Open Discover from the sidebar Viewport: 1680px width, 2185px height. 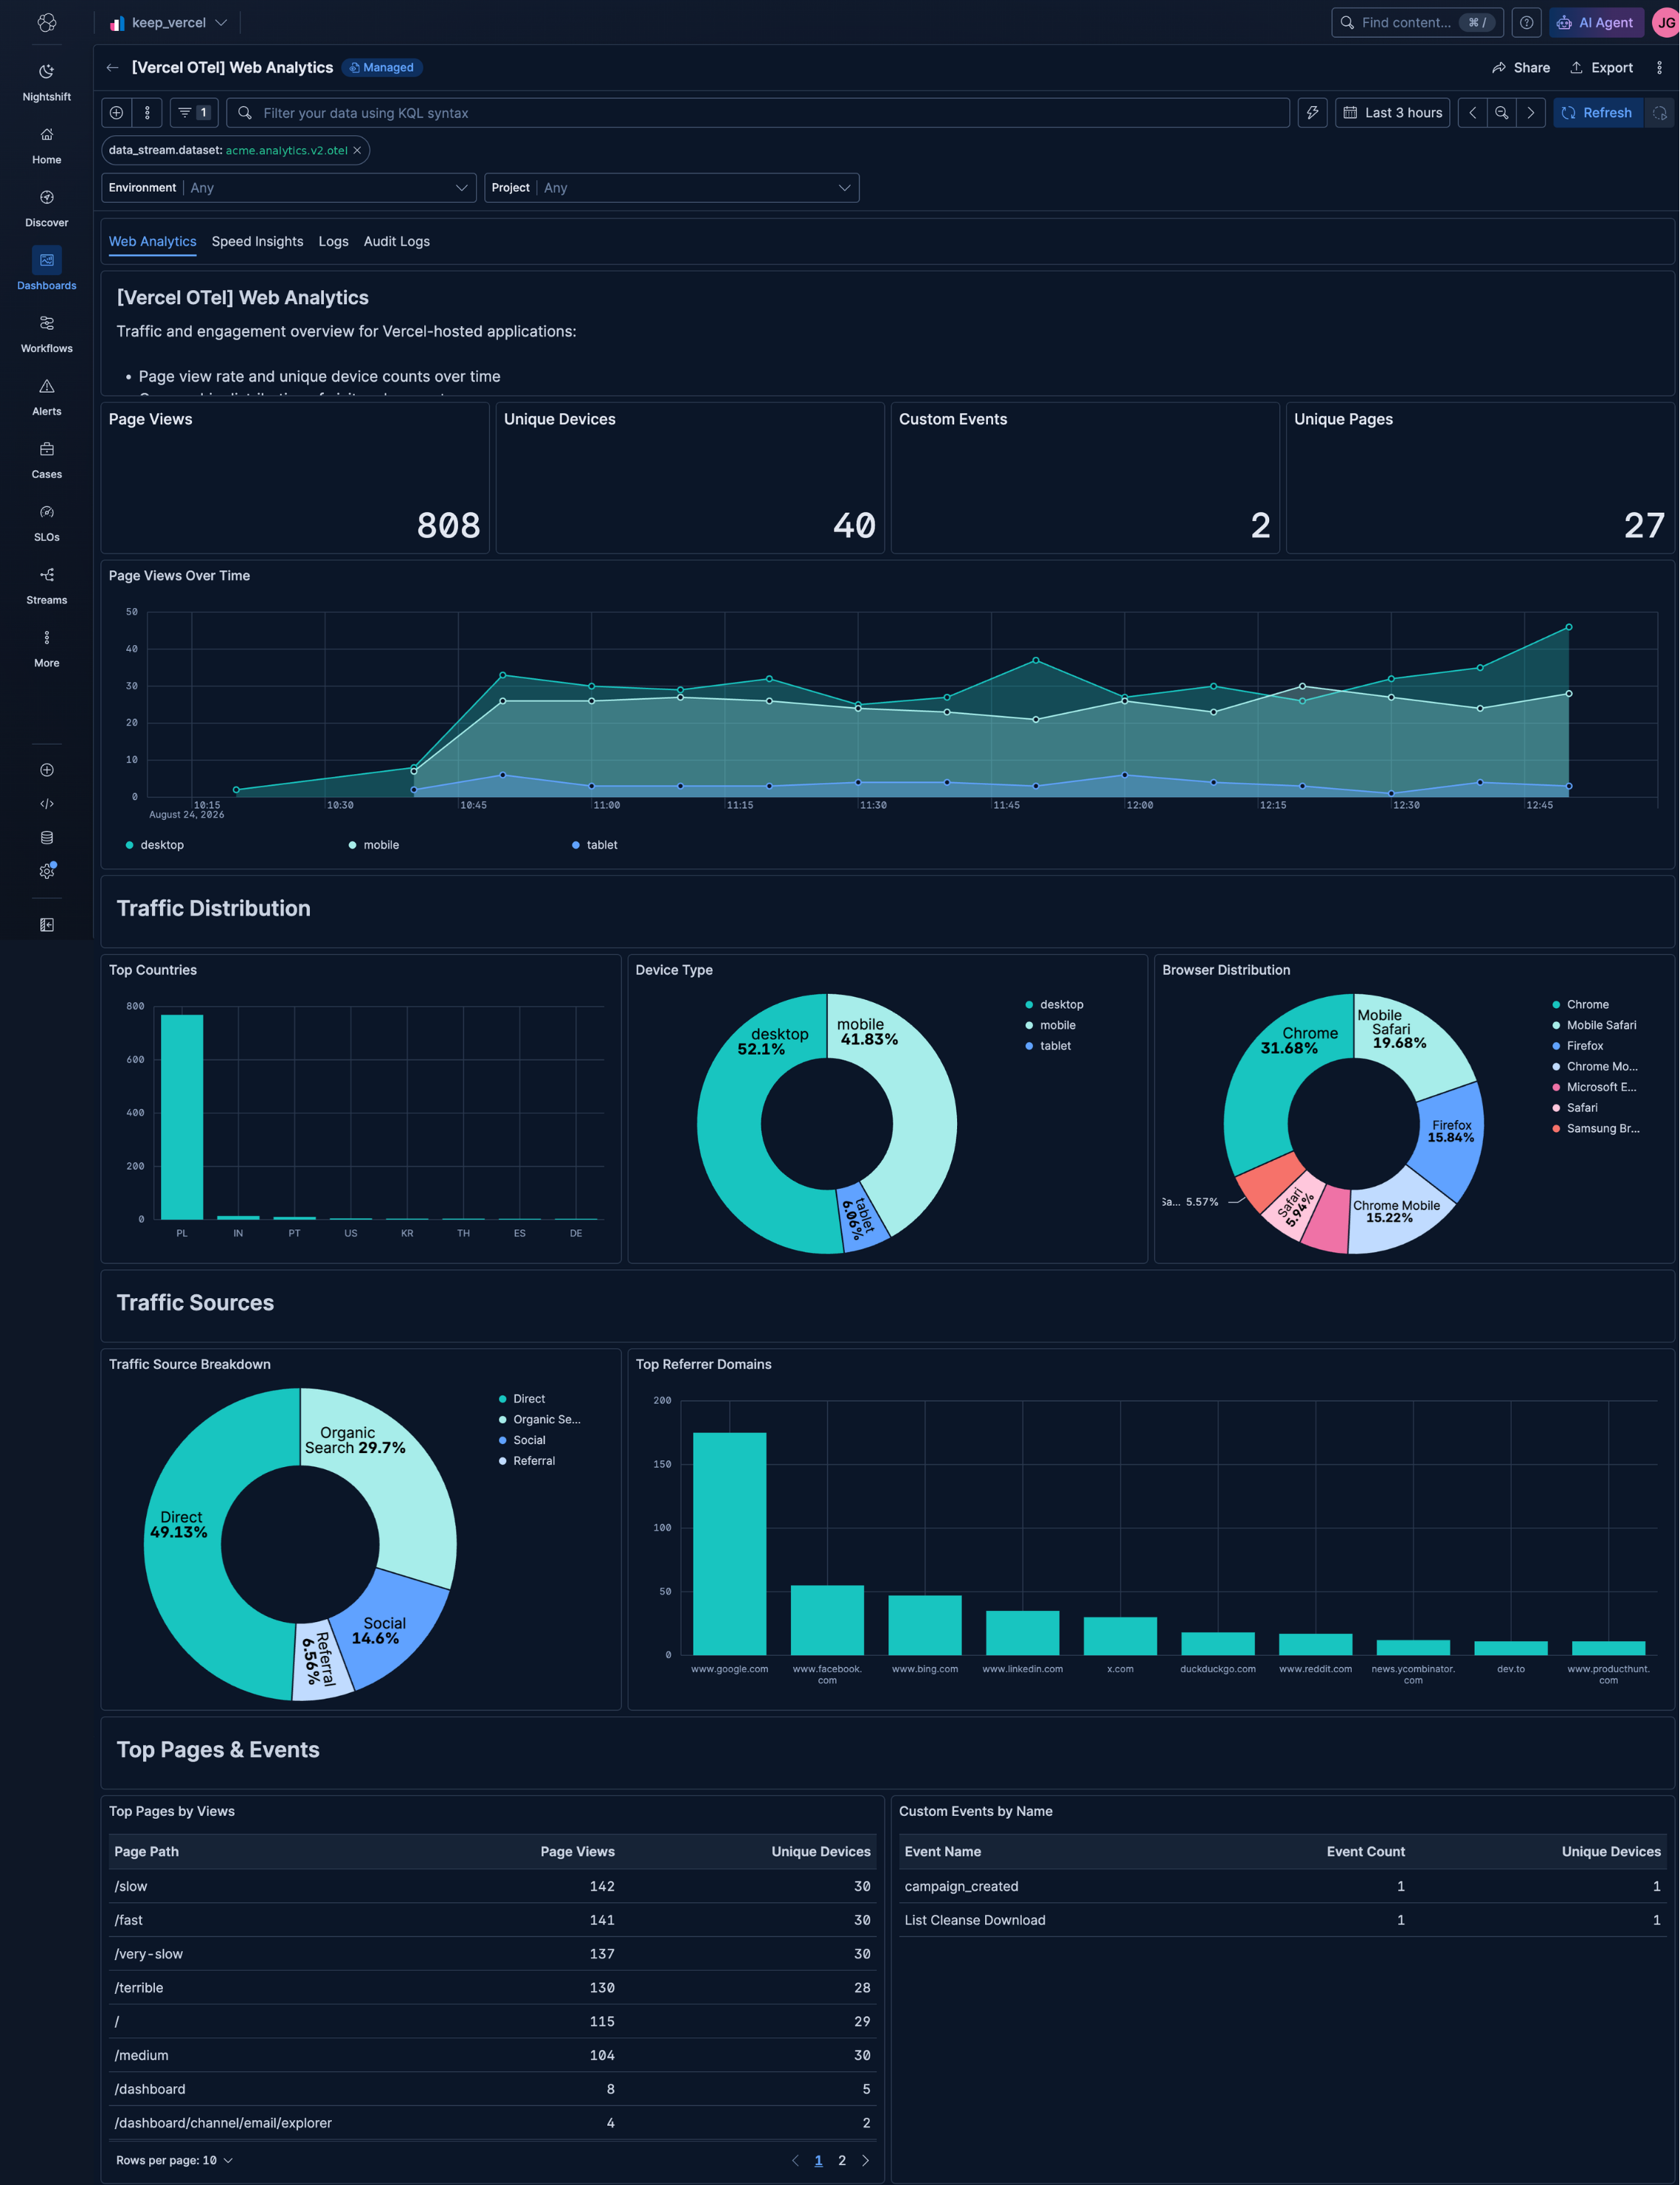46,208
